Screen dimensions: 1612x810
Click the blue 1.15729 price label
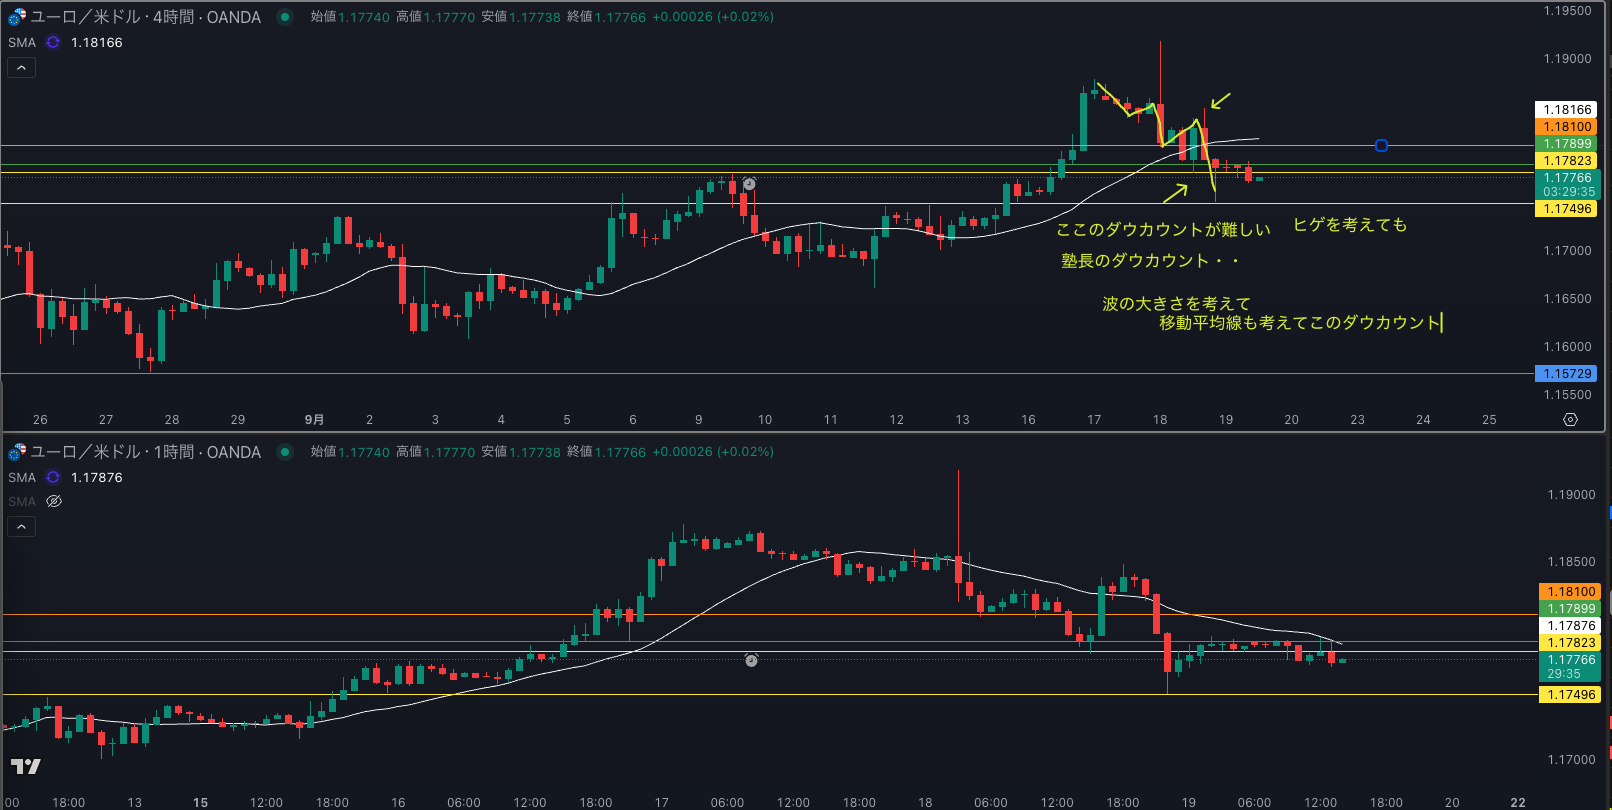click(1566, 374)
